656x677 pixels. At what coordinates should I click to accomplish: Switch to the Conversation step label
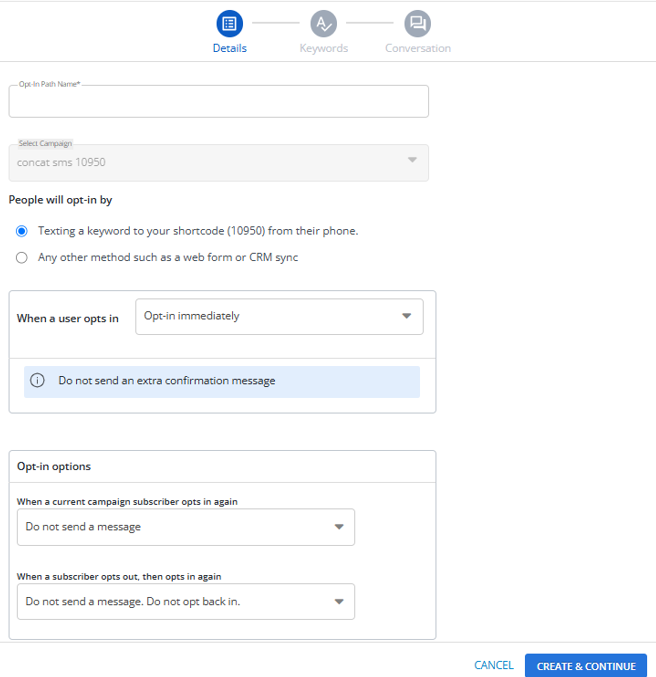pos(418,48)
